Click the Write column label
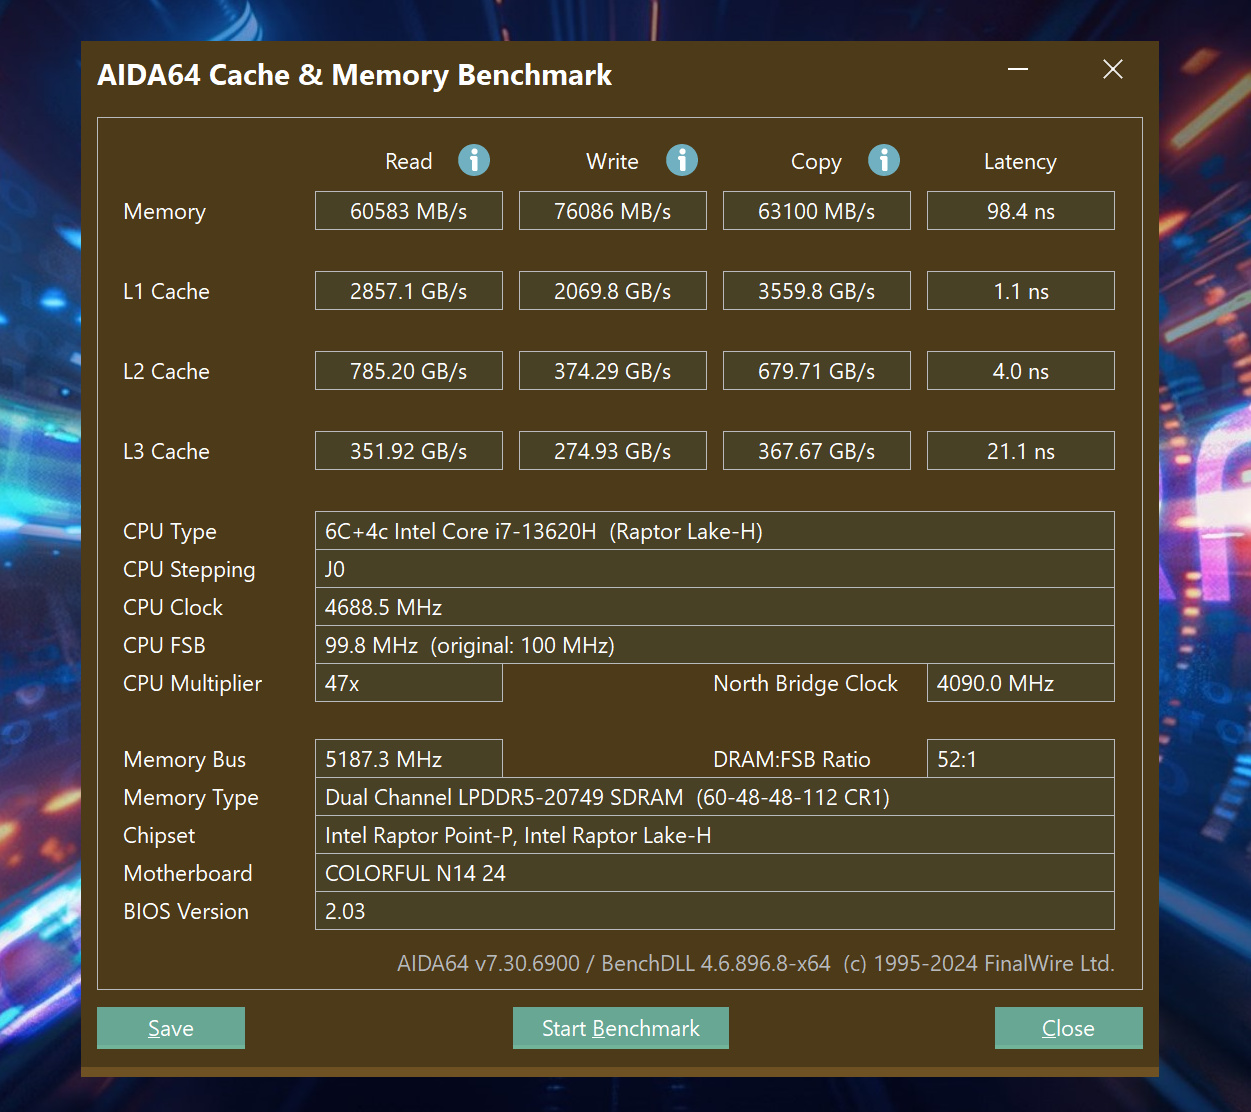 (612, 162)
